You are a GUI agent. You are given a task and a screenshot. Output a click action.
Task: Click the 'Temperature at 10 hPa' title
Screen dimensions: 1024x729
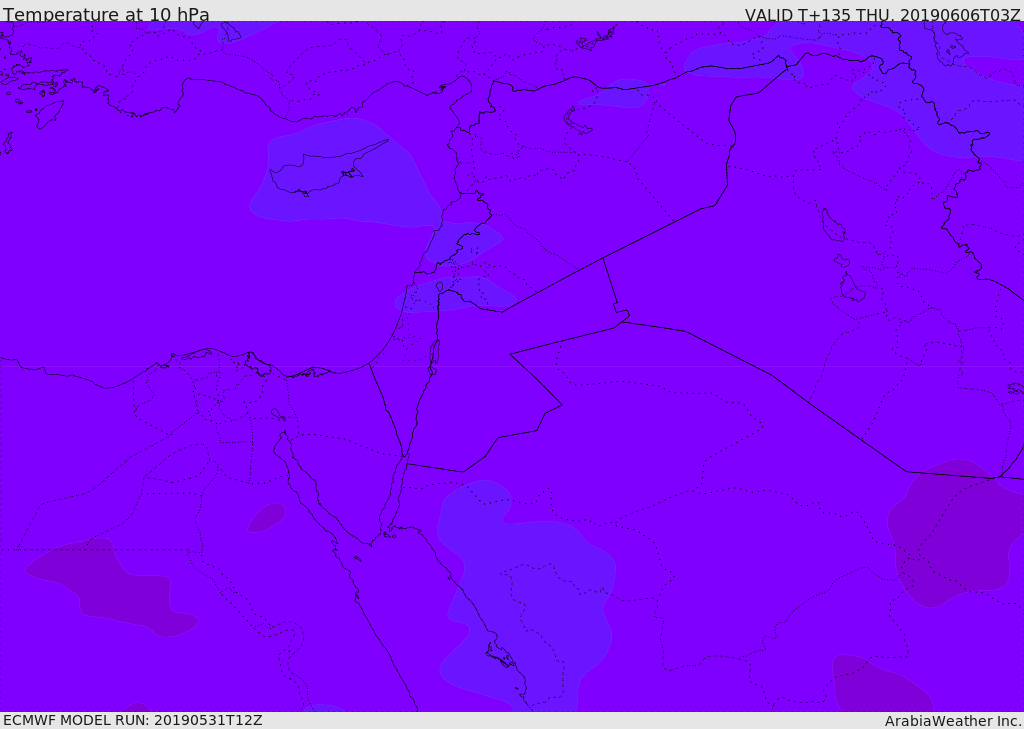pos(106,14)
